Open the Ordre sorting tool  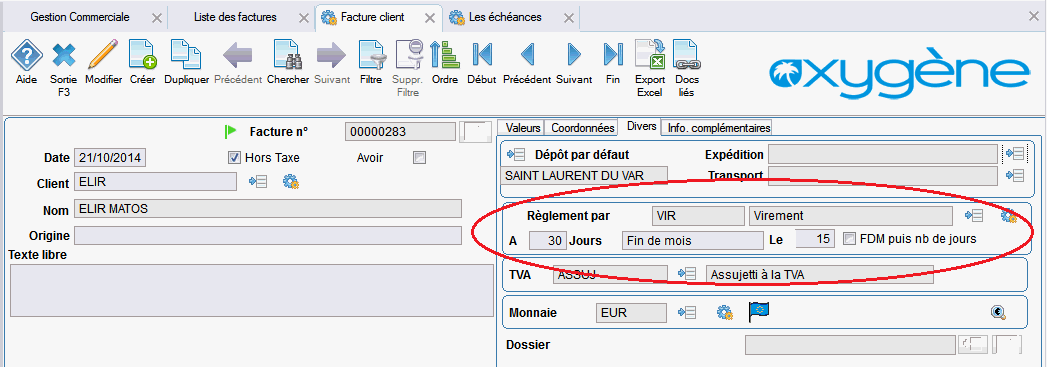pos(444,54)
